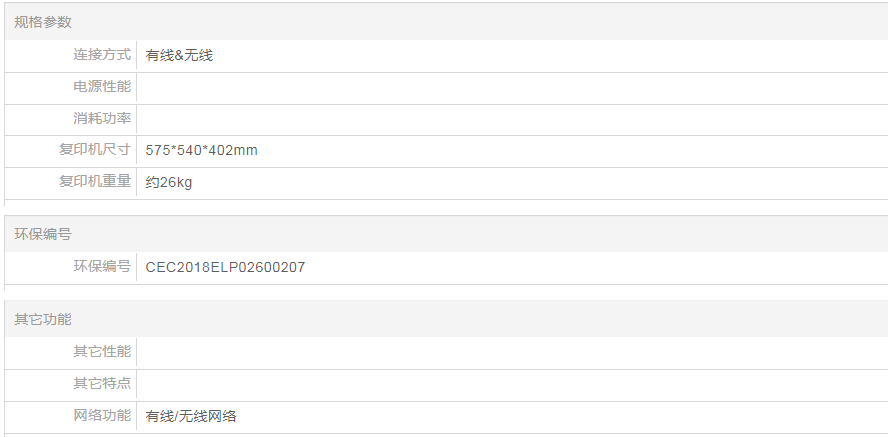The width and height of the screenshot is (893, 437).
Task: Click the 575*540*402mm dimension value
Action: [202, 151]
